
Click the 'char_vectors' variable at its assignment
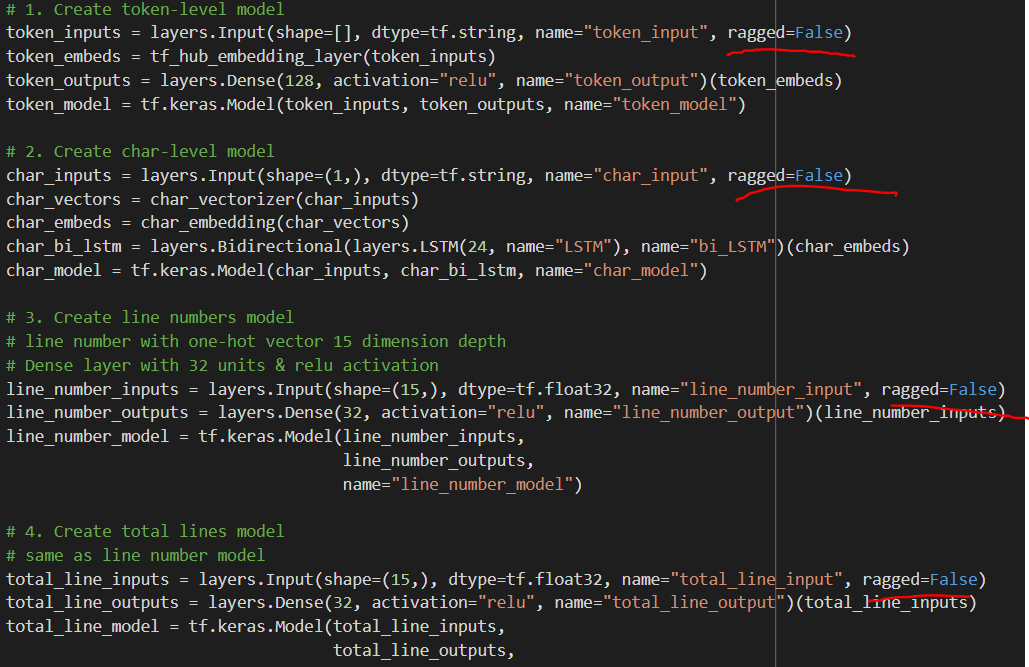click(64, 200)
